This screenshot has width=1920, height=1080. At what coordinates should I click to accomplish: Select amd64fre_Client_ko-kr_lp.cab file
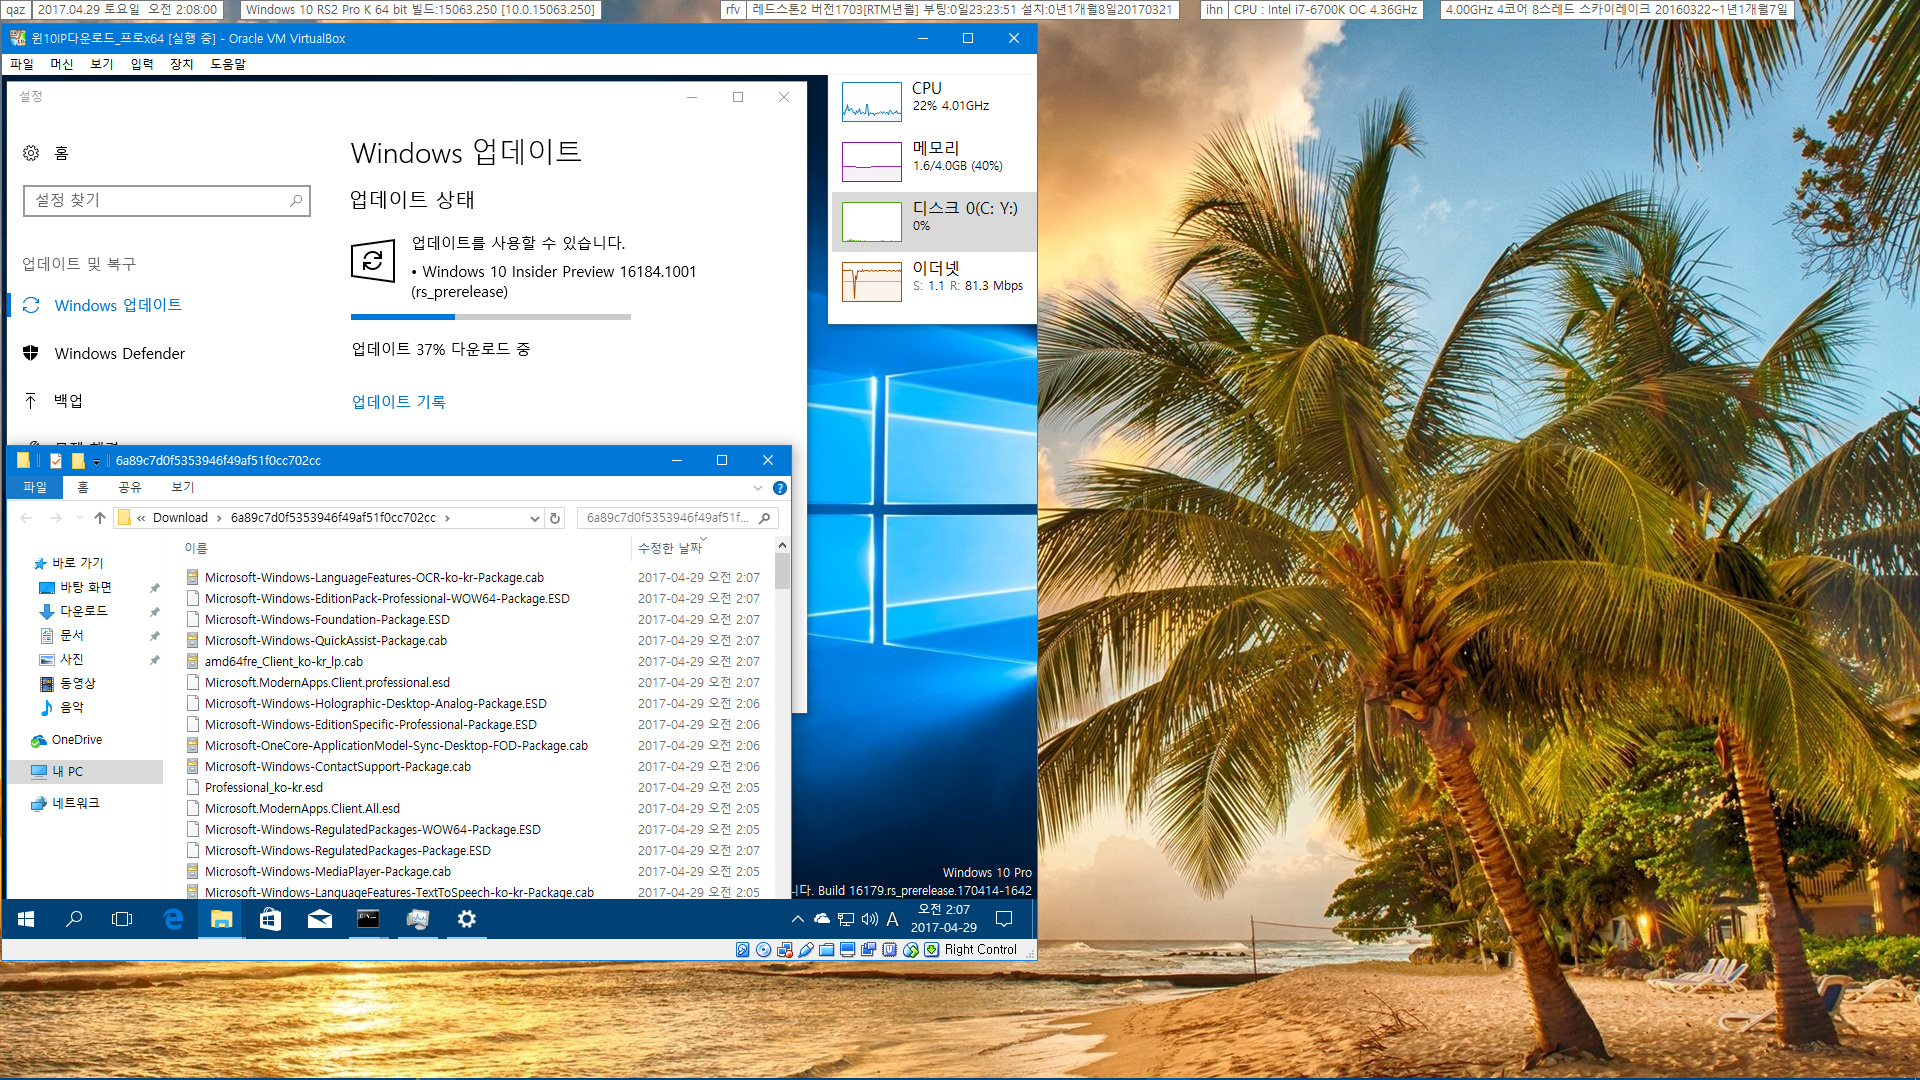(x=284, y=662)
